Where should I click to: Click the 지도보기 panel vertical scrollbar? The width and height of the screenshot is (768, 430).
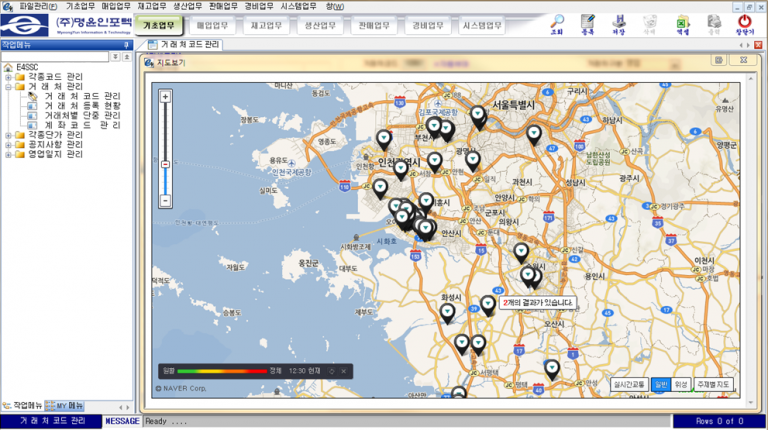coord(751,240)
